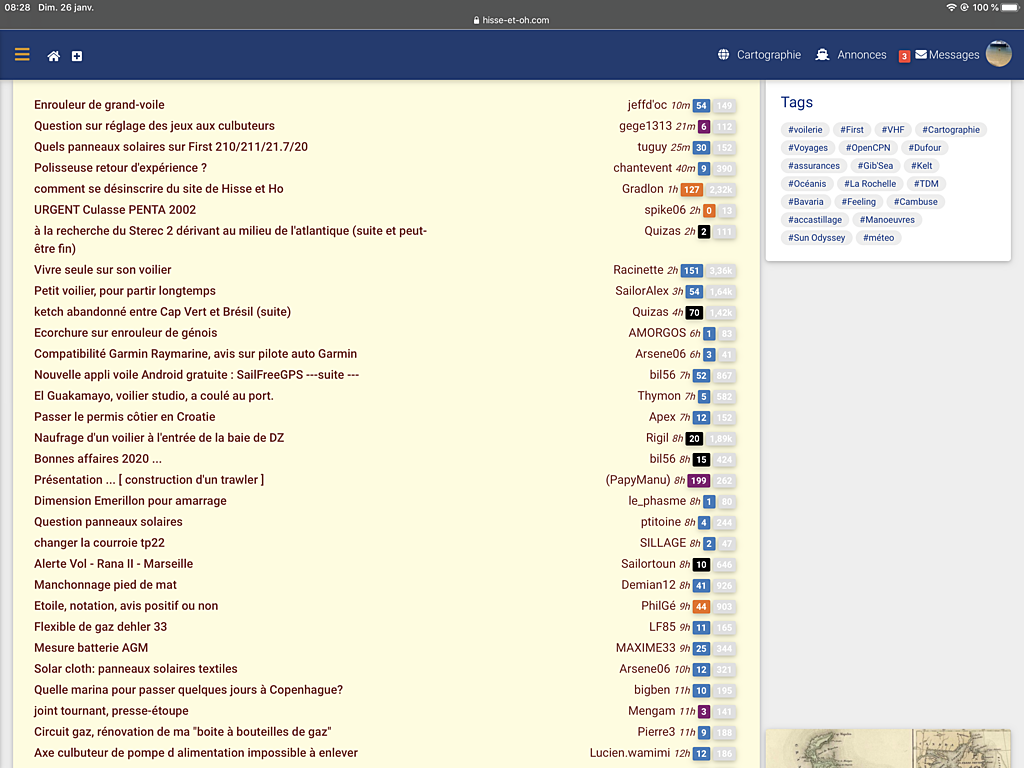Open the Cartographie menu item

768,55
